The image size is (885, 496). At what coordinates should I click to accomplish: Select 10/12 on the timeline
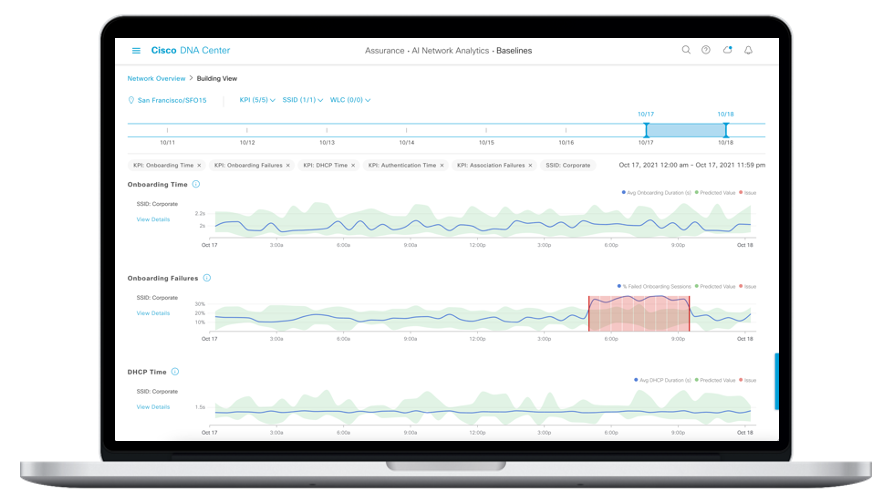tap(247, 142)
